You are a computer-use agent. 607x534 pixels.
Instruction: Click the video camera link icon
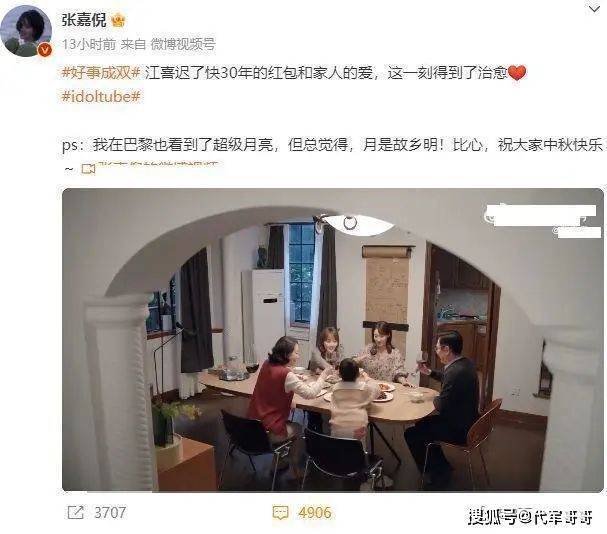88,169
